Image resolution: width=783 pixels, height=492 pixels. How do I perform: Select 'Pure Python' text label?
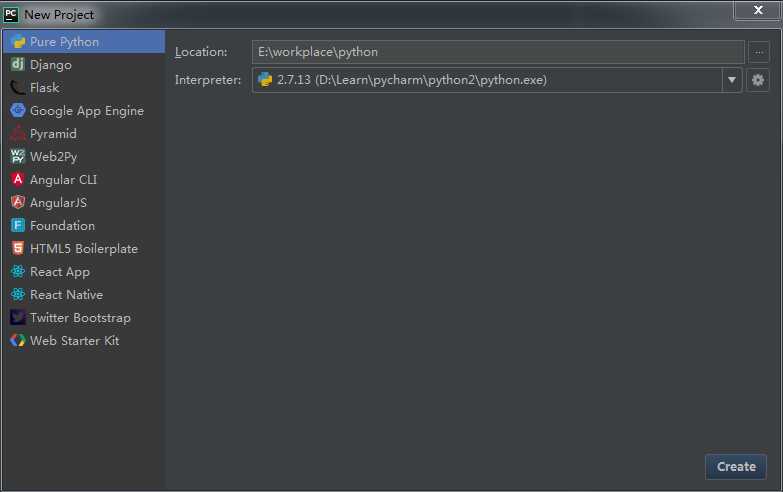[64, 42]
